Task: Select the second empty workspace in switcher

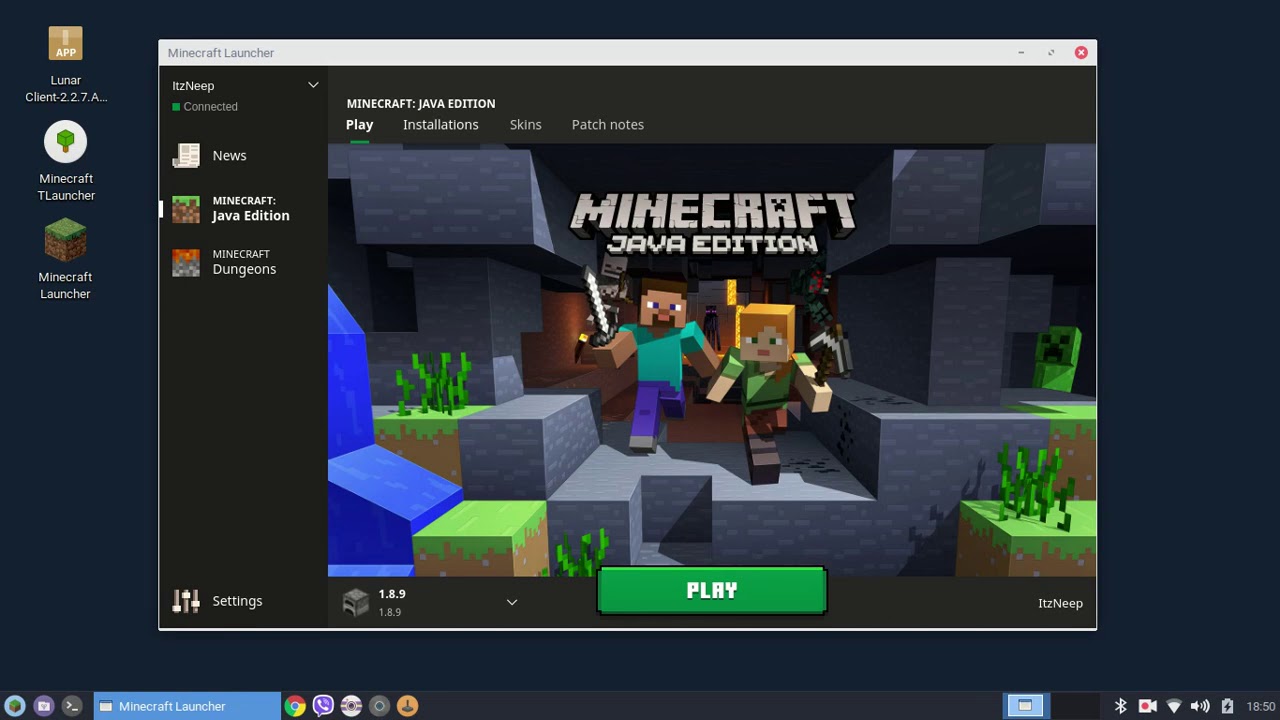Action: pos(1076,706)
